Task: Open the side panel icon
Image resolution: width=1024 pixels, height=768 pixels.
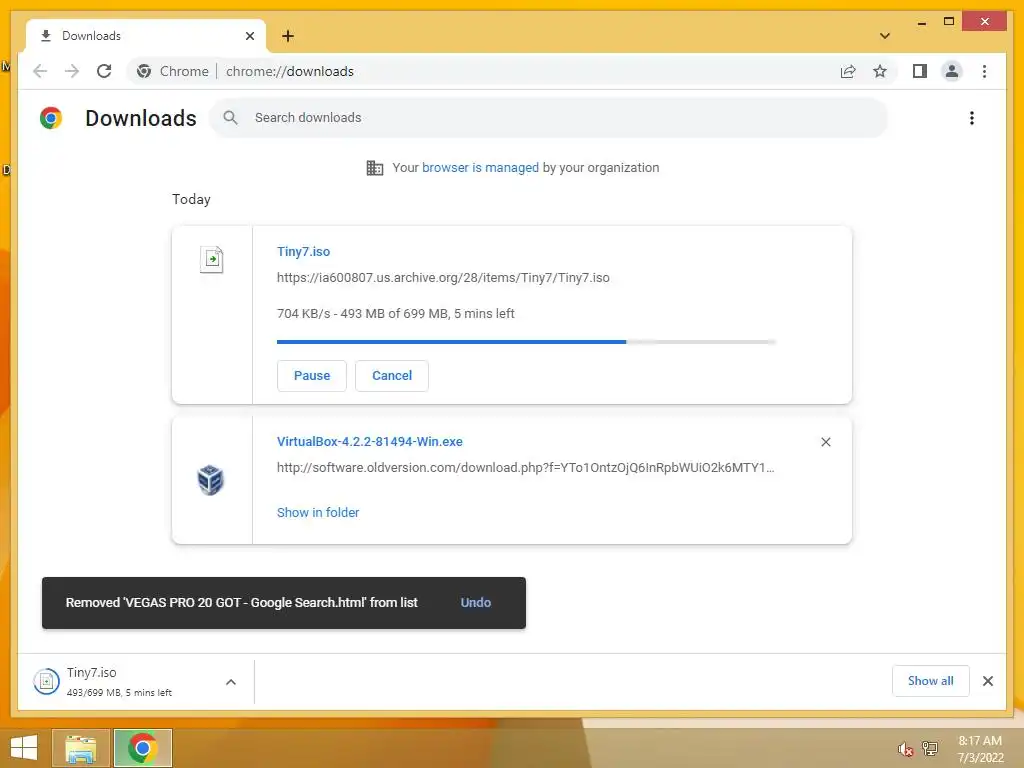Action: (920, 71)
